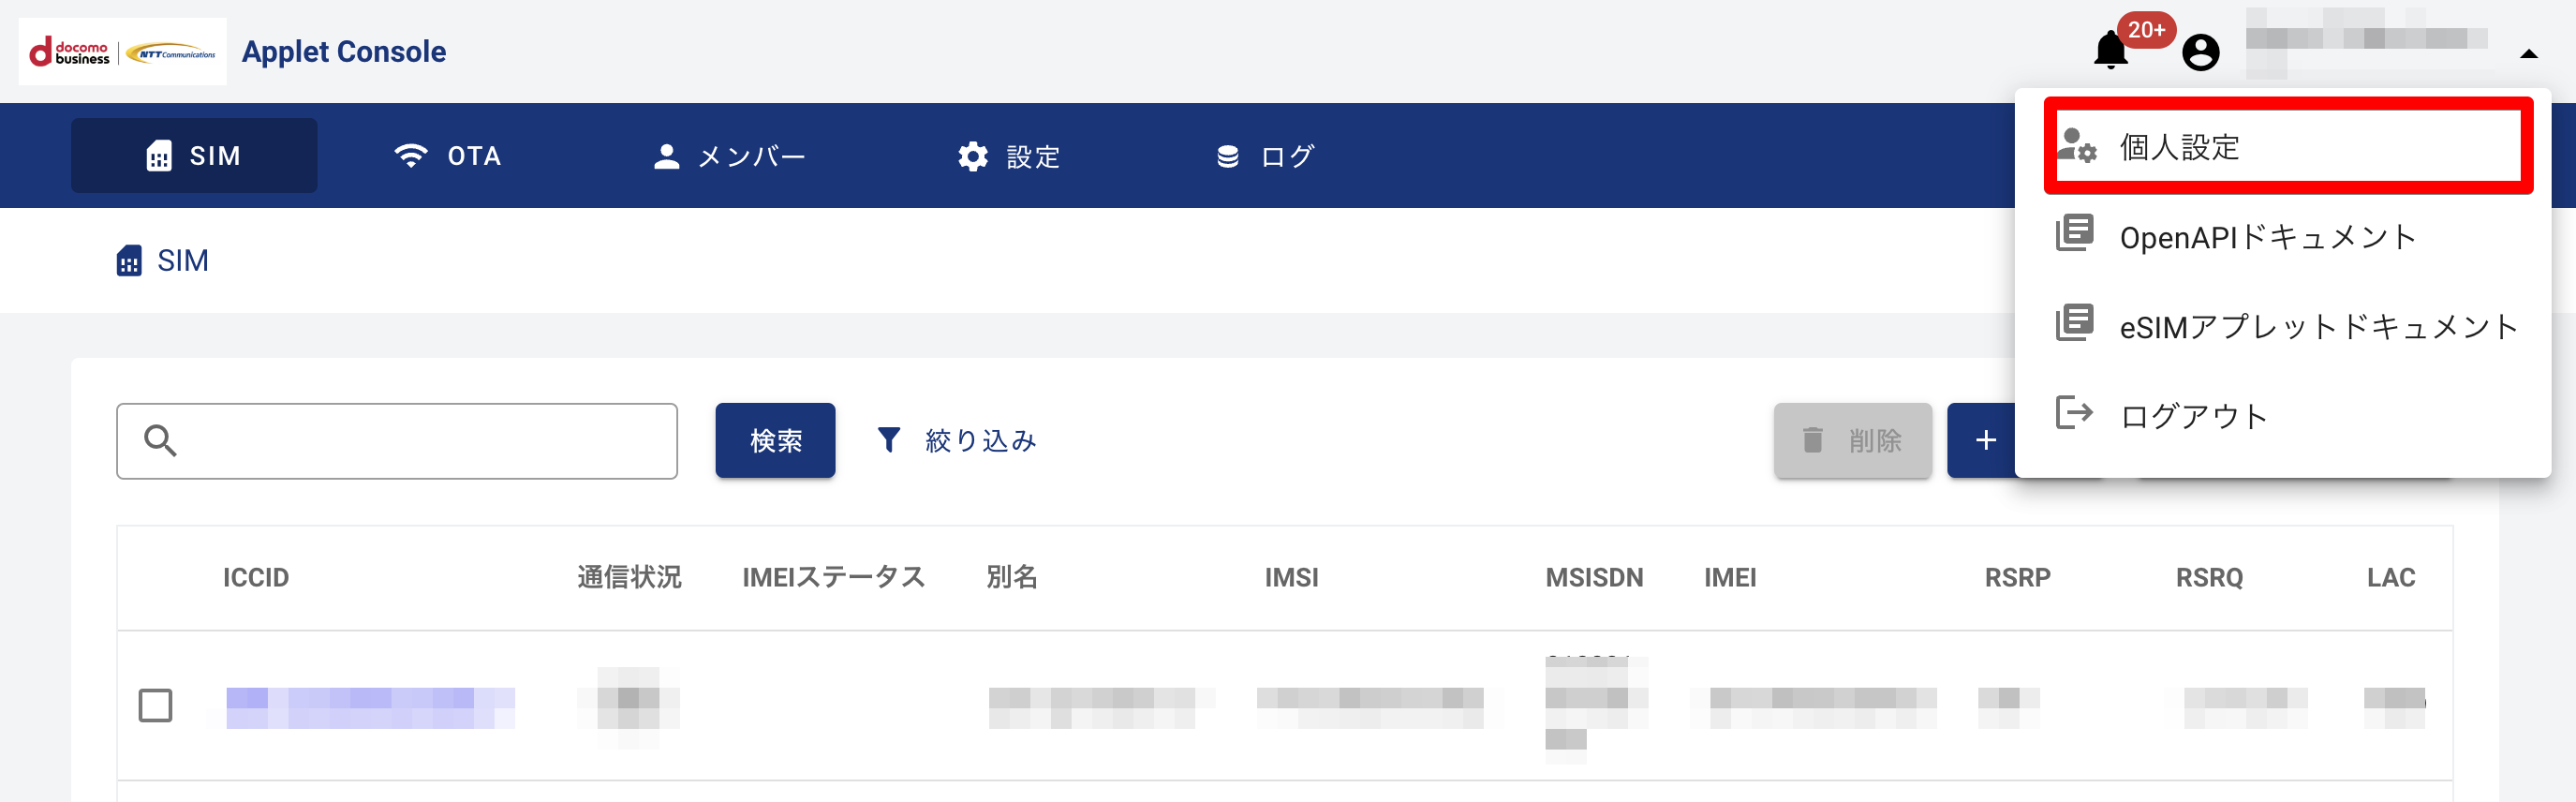Open the blurred ICCID link in the first row
Screen dimensions: 2576x802
[x=370, y=707]
